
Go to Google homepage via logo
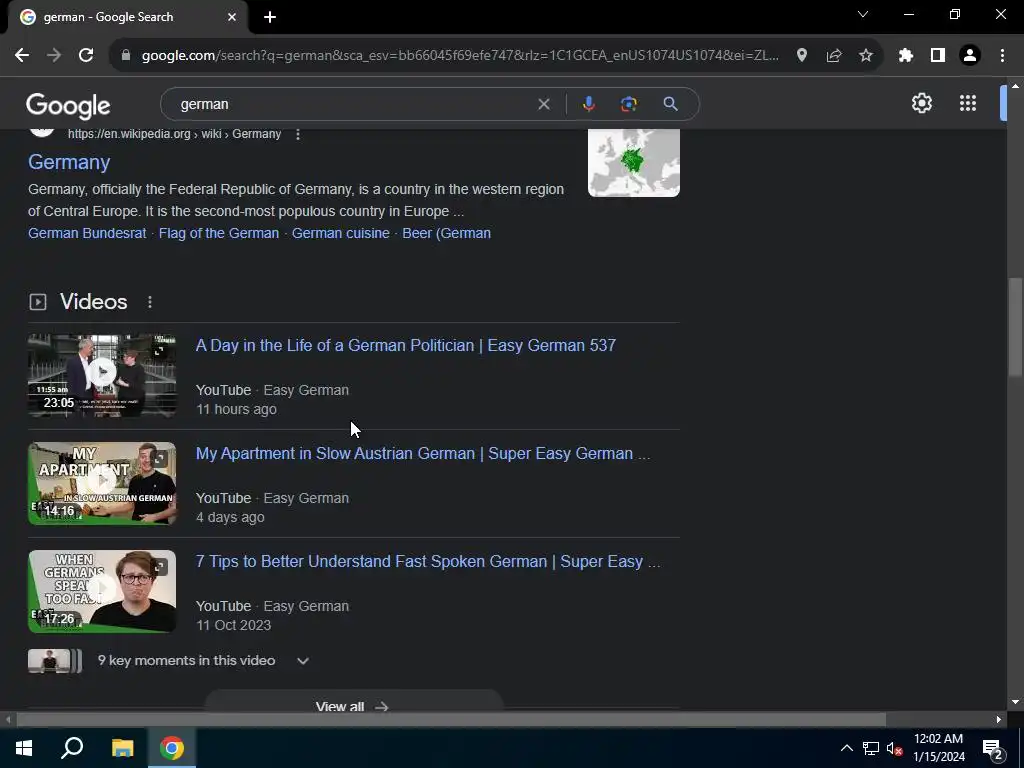point(68,106)
